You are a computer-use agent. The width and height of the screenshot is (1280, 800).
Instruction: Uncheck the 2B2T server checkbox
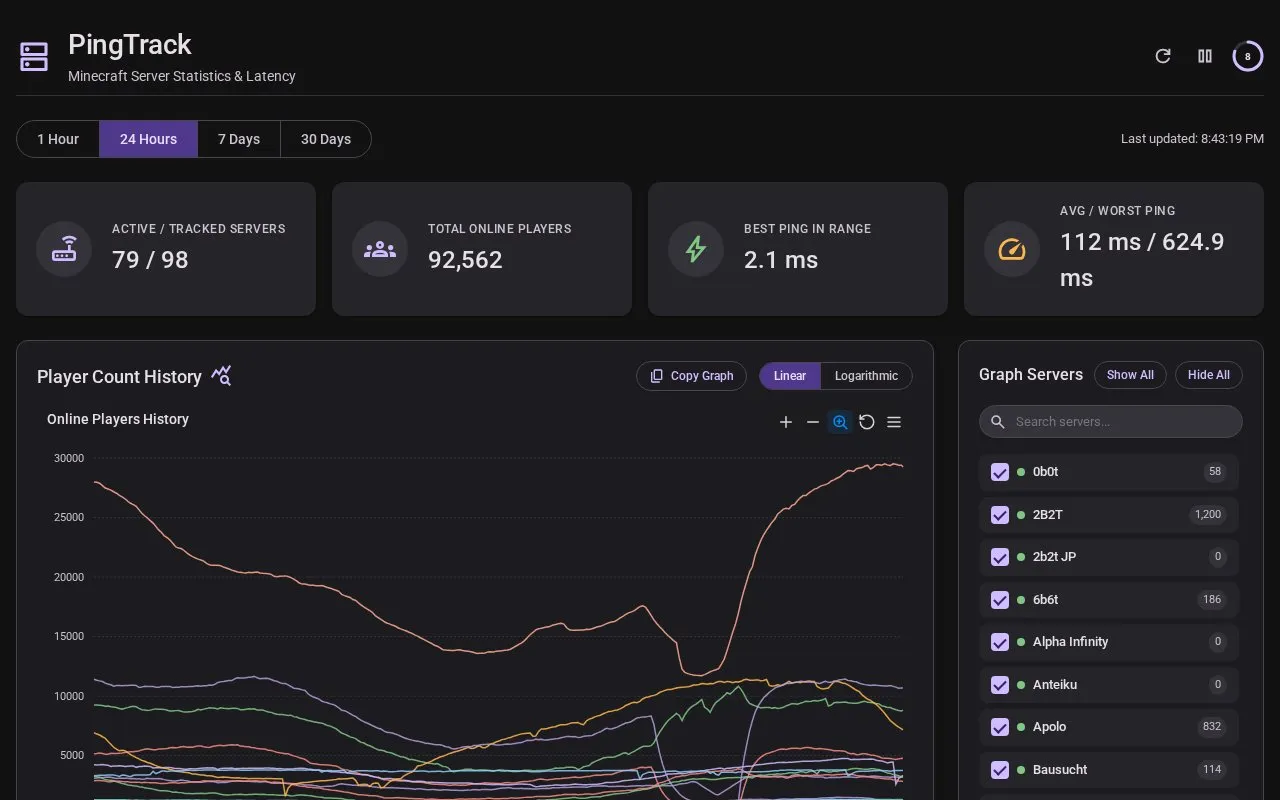click(1000, 515)
